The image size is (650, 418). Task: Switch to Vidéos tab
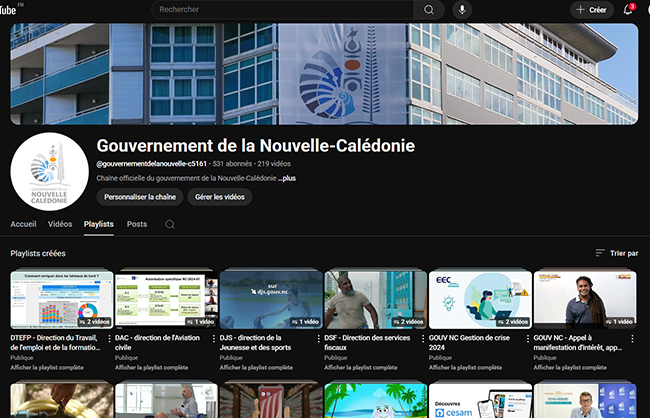click(60, 224)
